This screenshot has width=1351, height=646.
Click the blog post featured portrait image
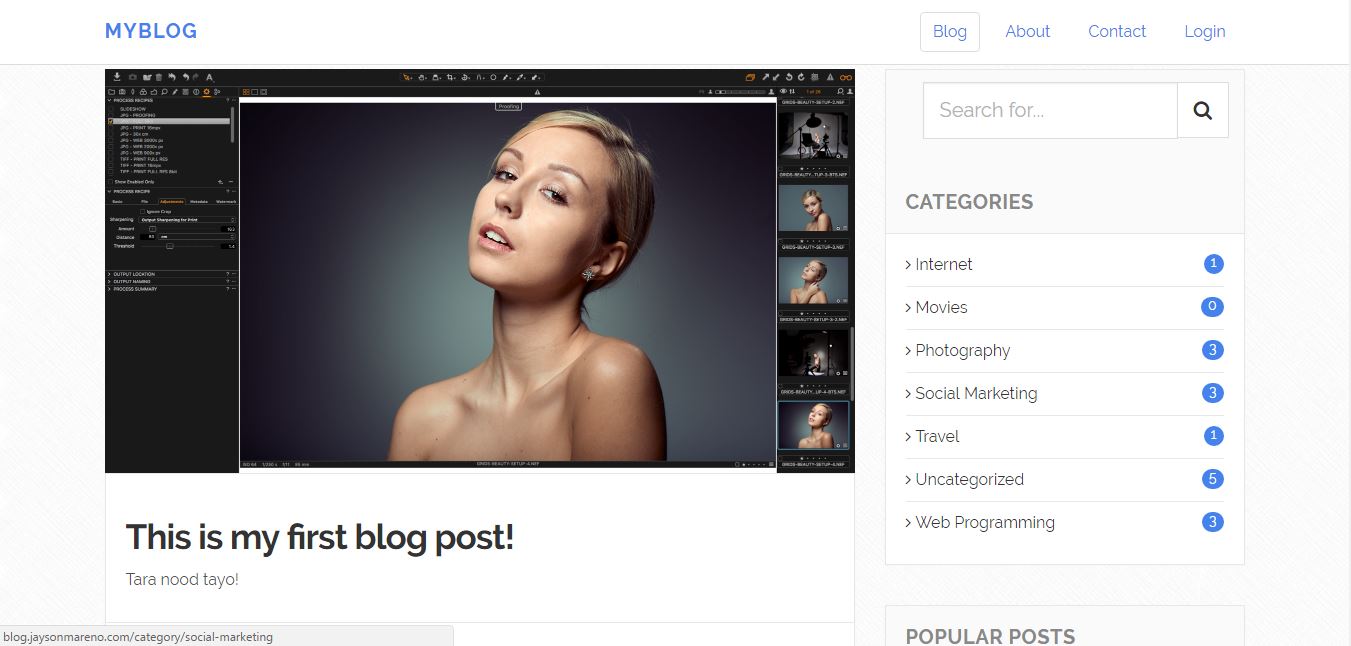[479, 270]
